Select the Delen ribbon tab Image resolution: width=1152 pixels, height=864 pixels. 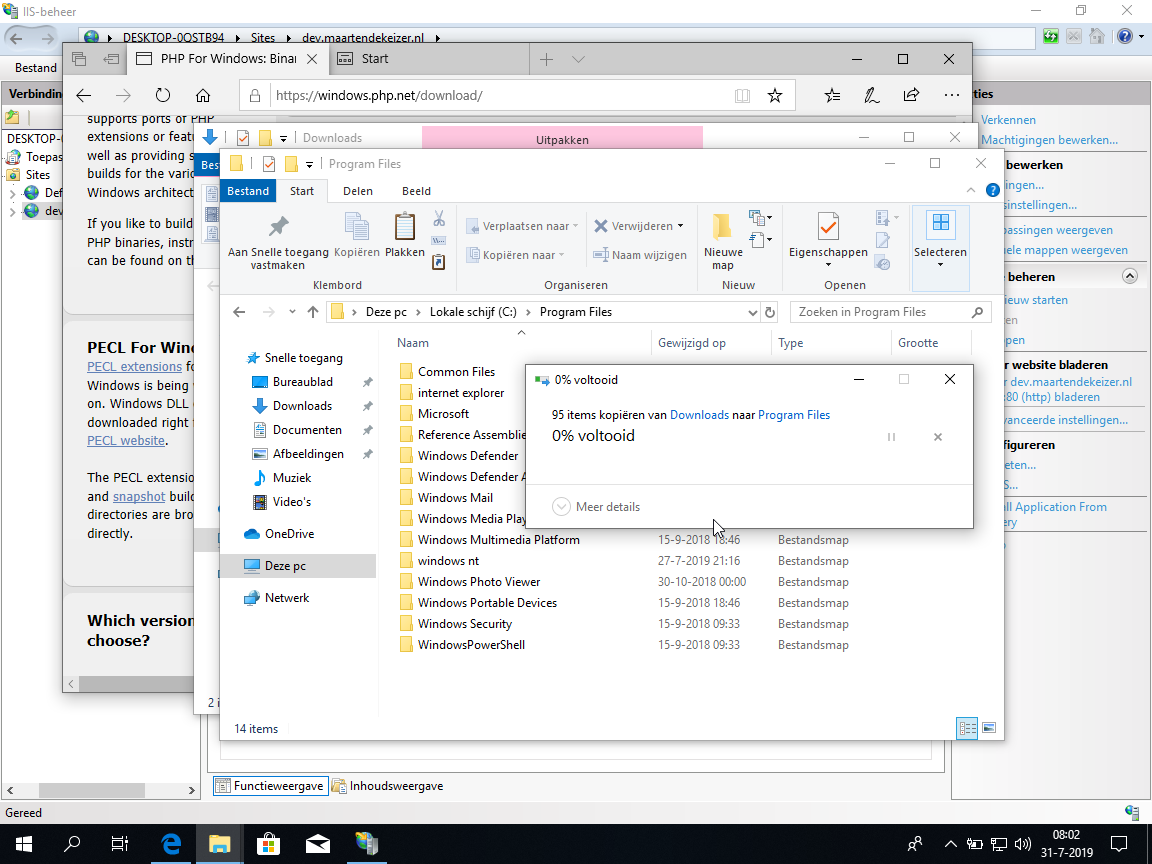click(358, 191)
